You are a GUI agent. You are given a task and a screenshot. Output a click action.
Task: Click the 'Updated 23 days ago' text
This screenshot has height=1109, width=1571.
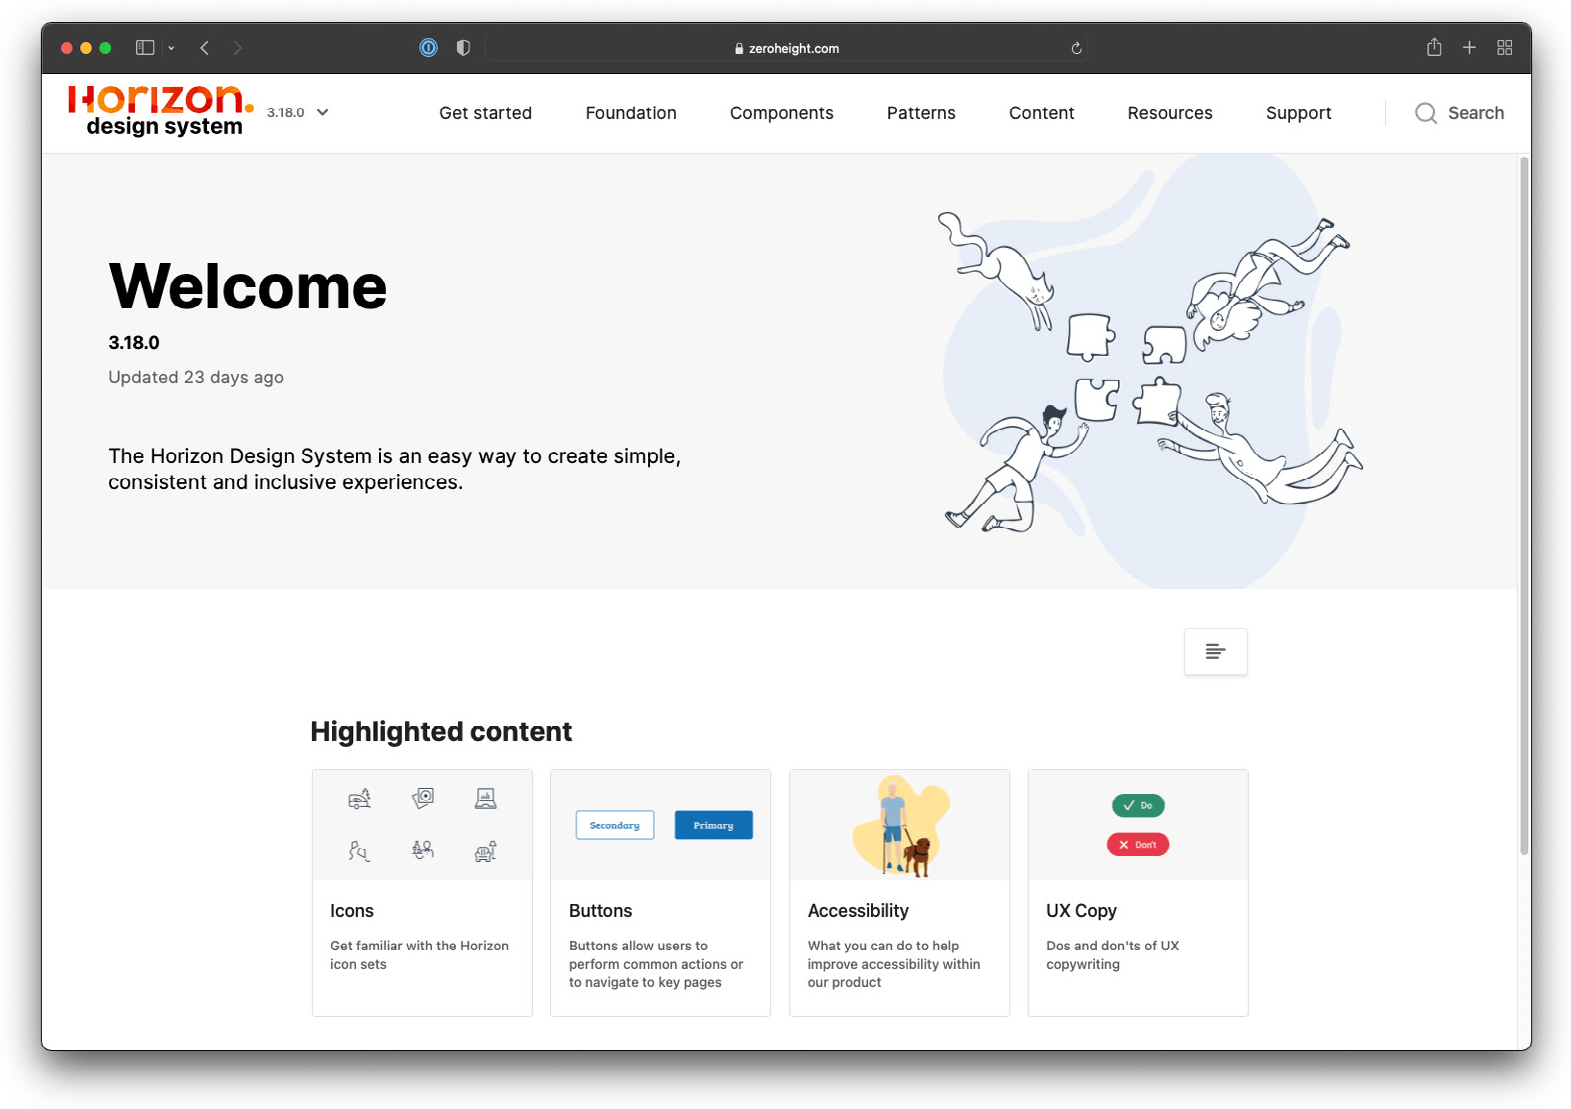pos(196,377)
